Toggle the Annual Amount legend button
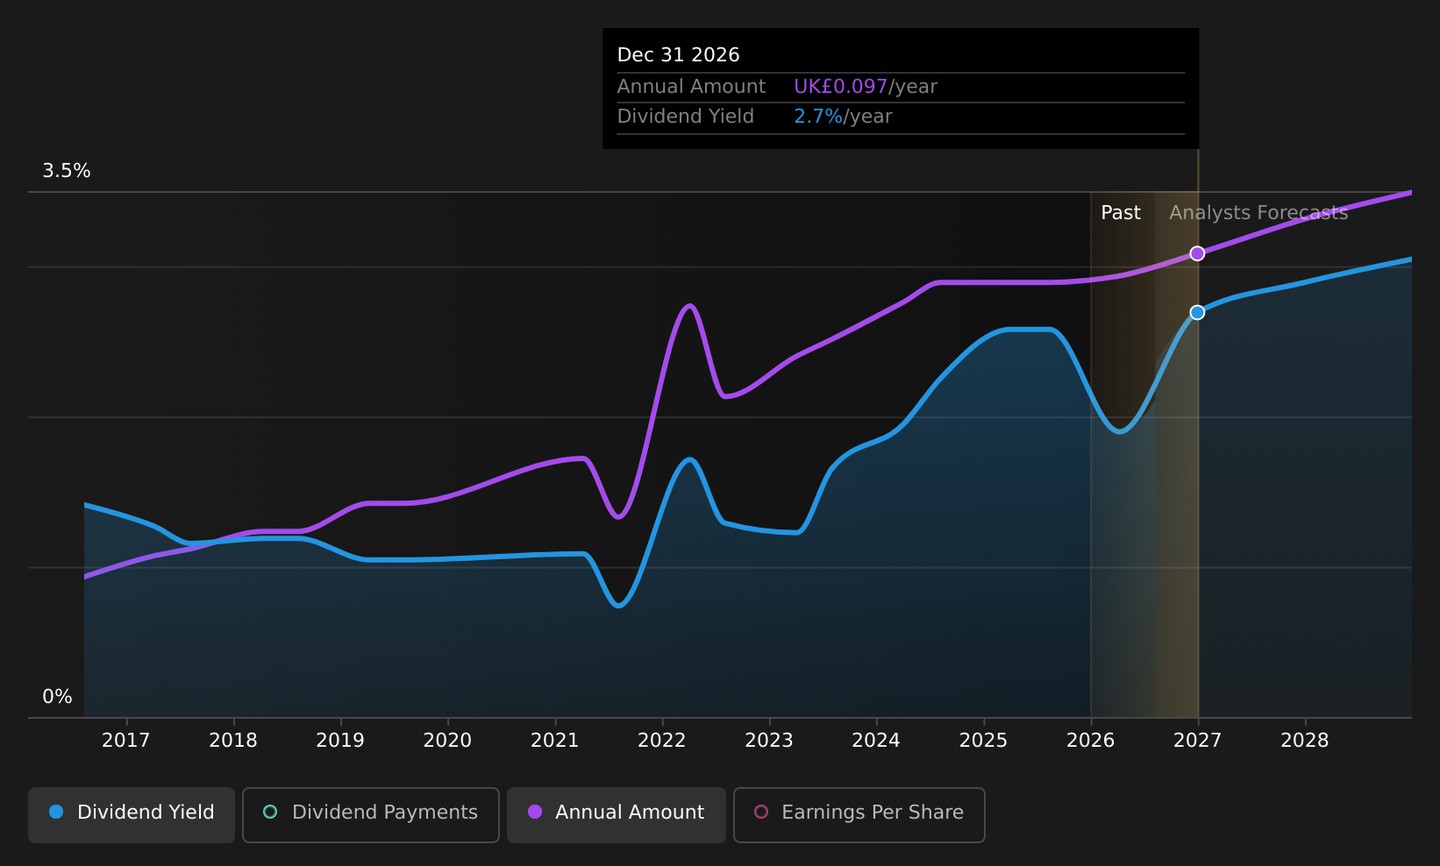The height and width of the screenshot is (866, 1440). [616, 814]
